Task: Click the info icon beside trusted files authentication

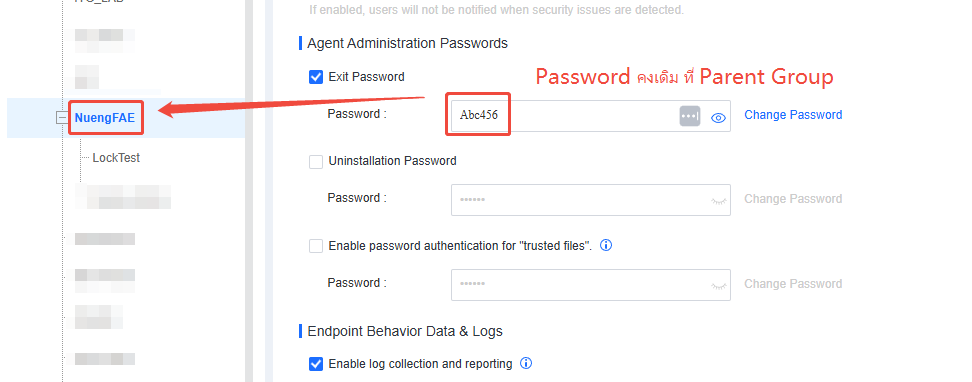Action: click(x=606, y=245)
